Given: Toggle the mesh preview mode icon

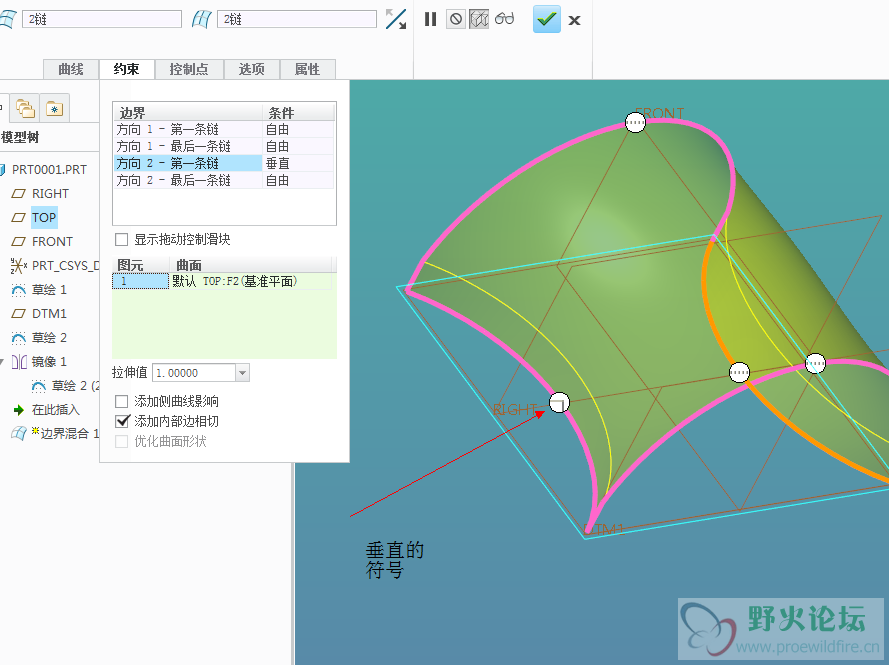Looking at the screenshot, I should point(479,19).
